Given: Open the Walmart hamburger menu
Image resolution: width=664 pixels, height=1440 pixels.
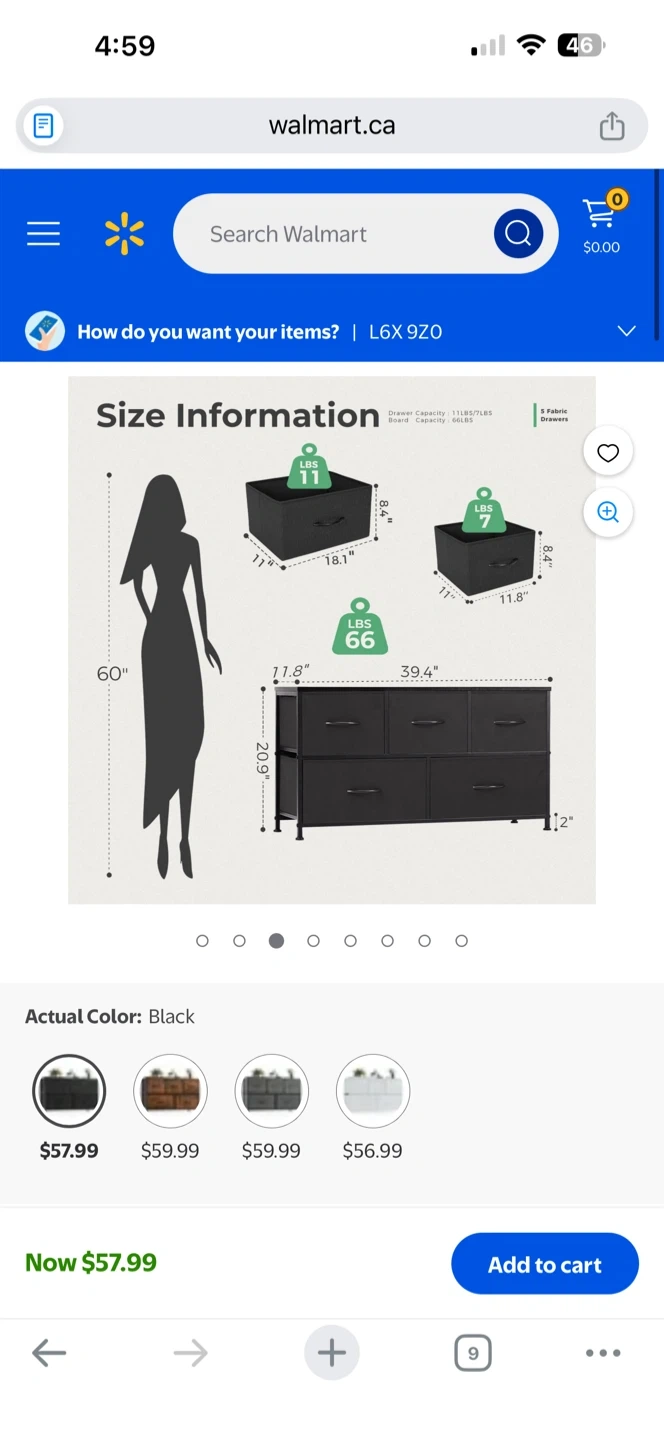Looking at the screenshot, I should click(x=43, y=234).
